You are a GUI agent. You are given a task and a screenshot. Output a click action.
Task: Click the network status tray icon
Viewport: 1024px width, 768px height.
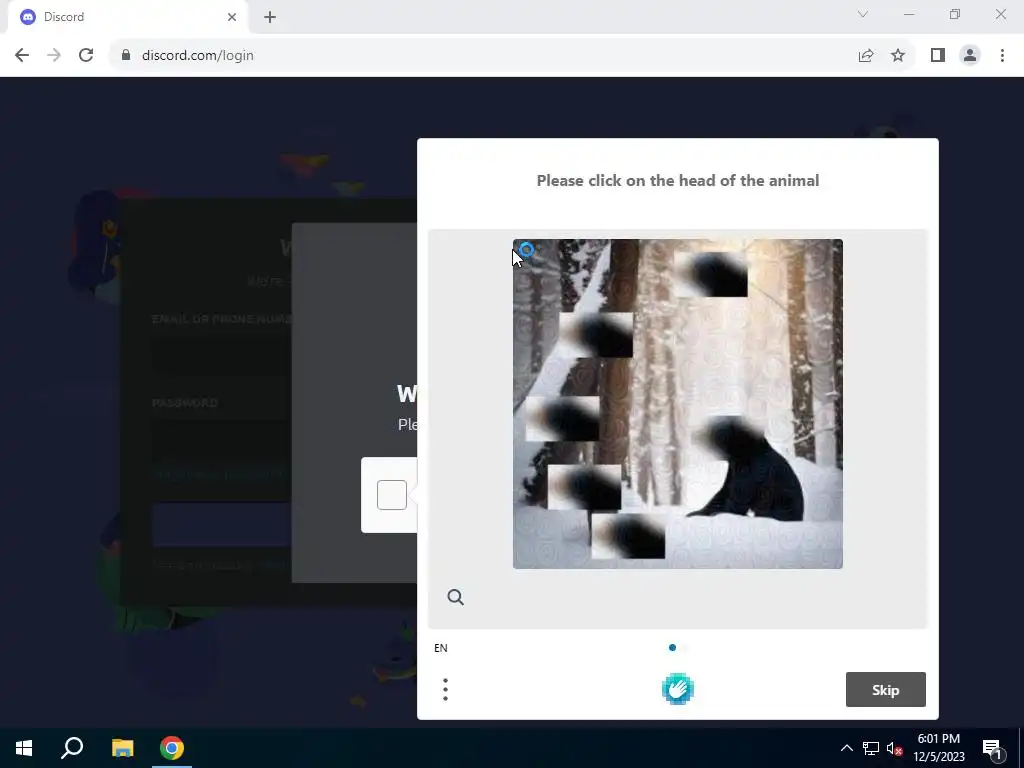(871, 748)
